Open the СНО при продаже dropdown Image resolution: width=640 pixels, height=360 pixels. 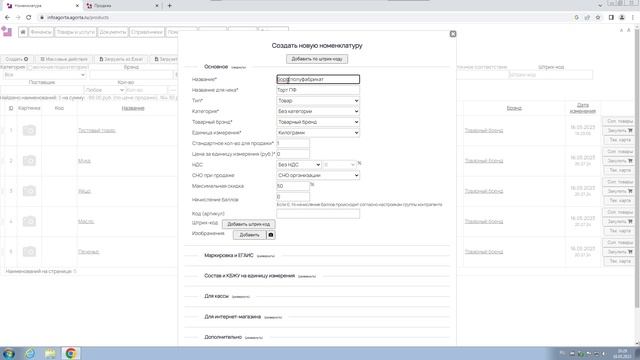tap(318, 175)
